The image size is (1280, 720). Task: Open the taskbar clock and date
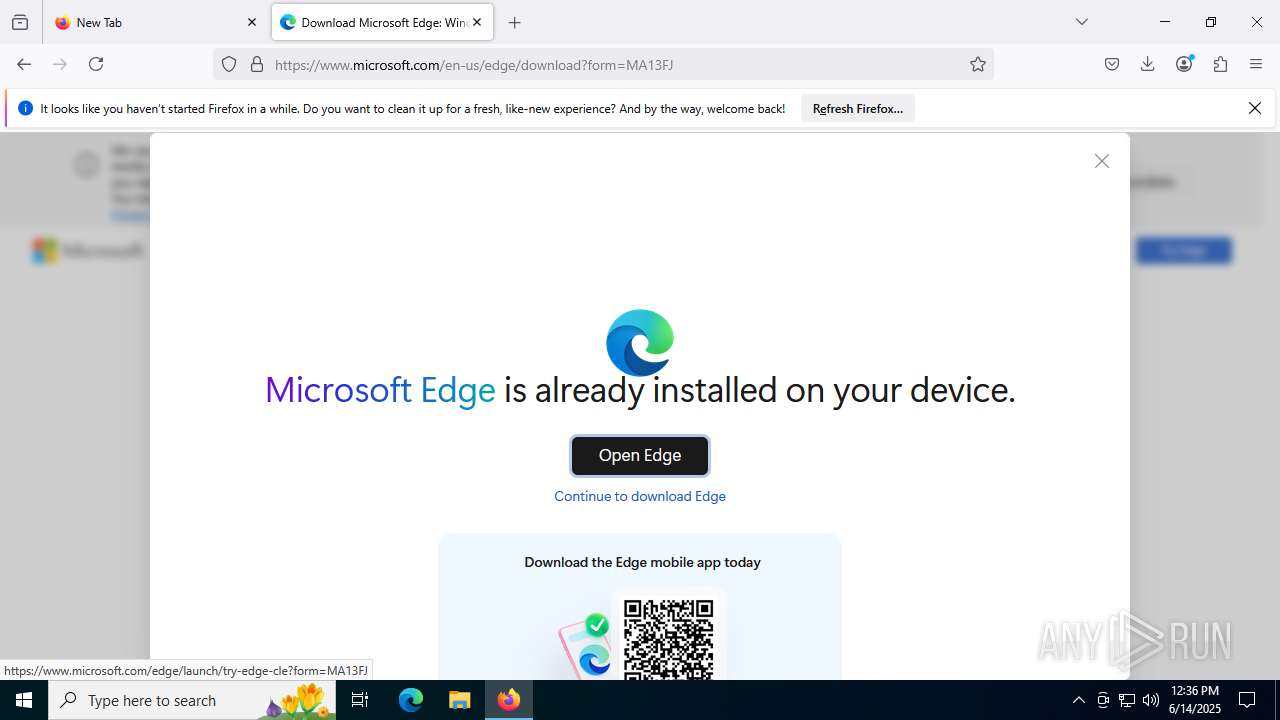click(1195, 700)
